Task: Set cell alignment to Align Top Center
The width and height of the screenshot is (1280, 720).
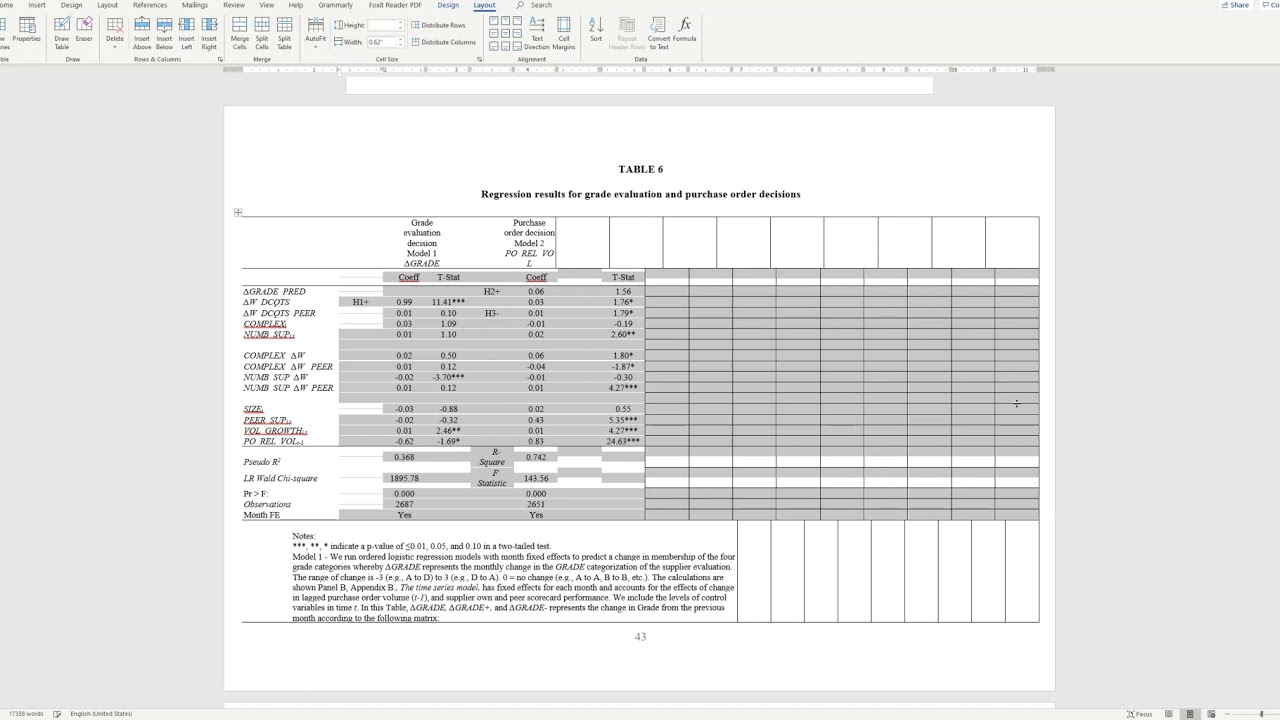Action: click(505, 21)
